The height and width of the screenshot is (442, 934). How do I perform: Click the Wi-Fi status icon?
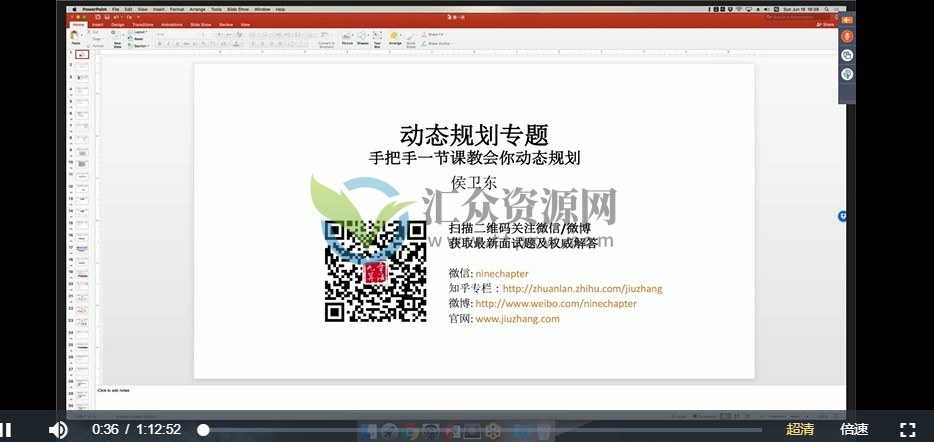click(x=739, y=9)
